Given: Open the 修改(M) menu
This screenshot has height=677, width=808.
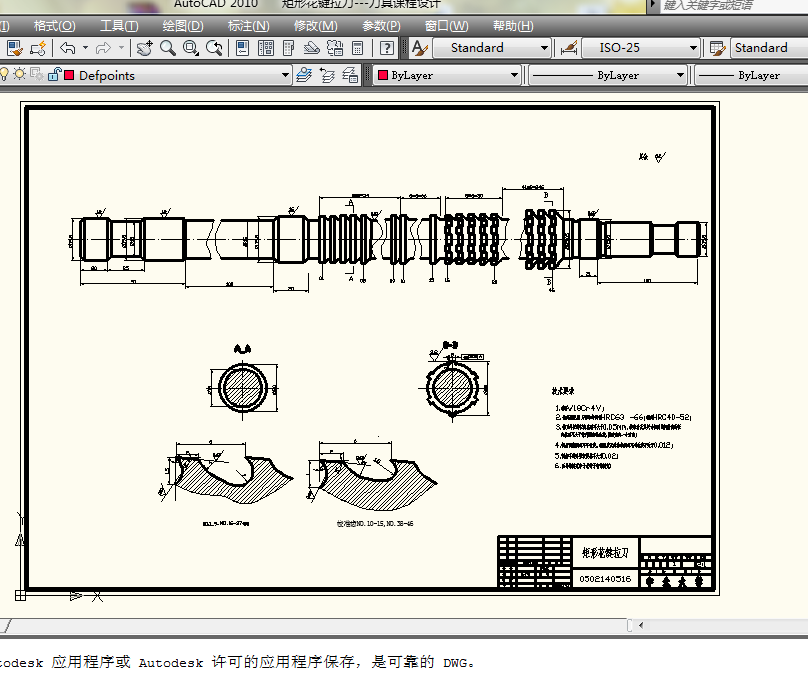Looking at the screenshot, I should tap(315, 26).
